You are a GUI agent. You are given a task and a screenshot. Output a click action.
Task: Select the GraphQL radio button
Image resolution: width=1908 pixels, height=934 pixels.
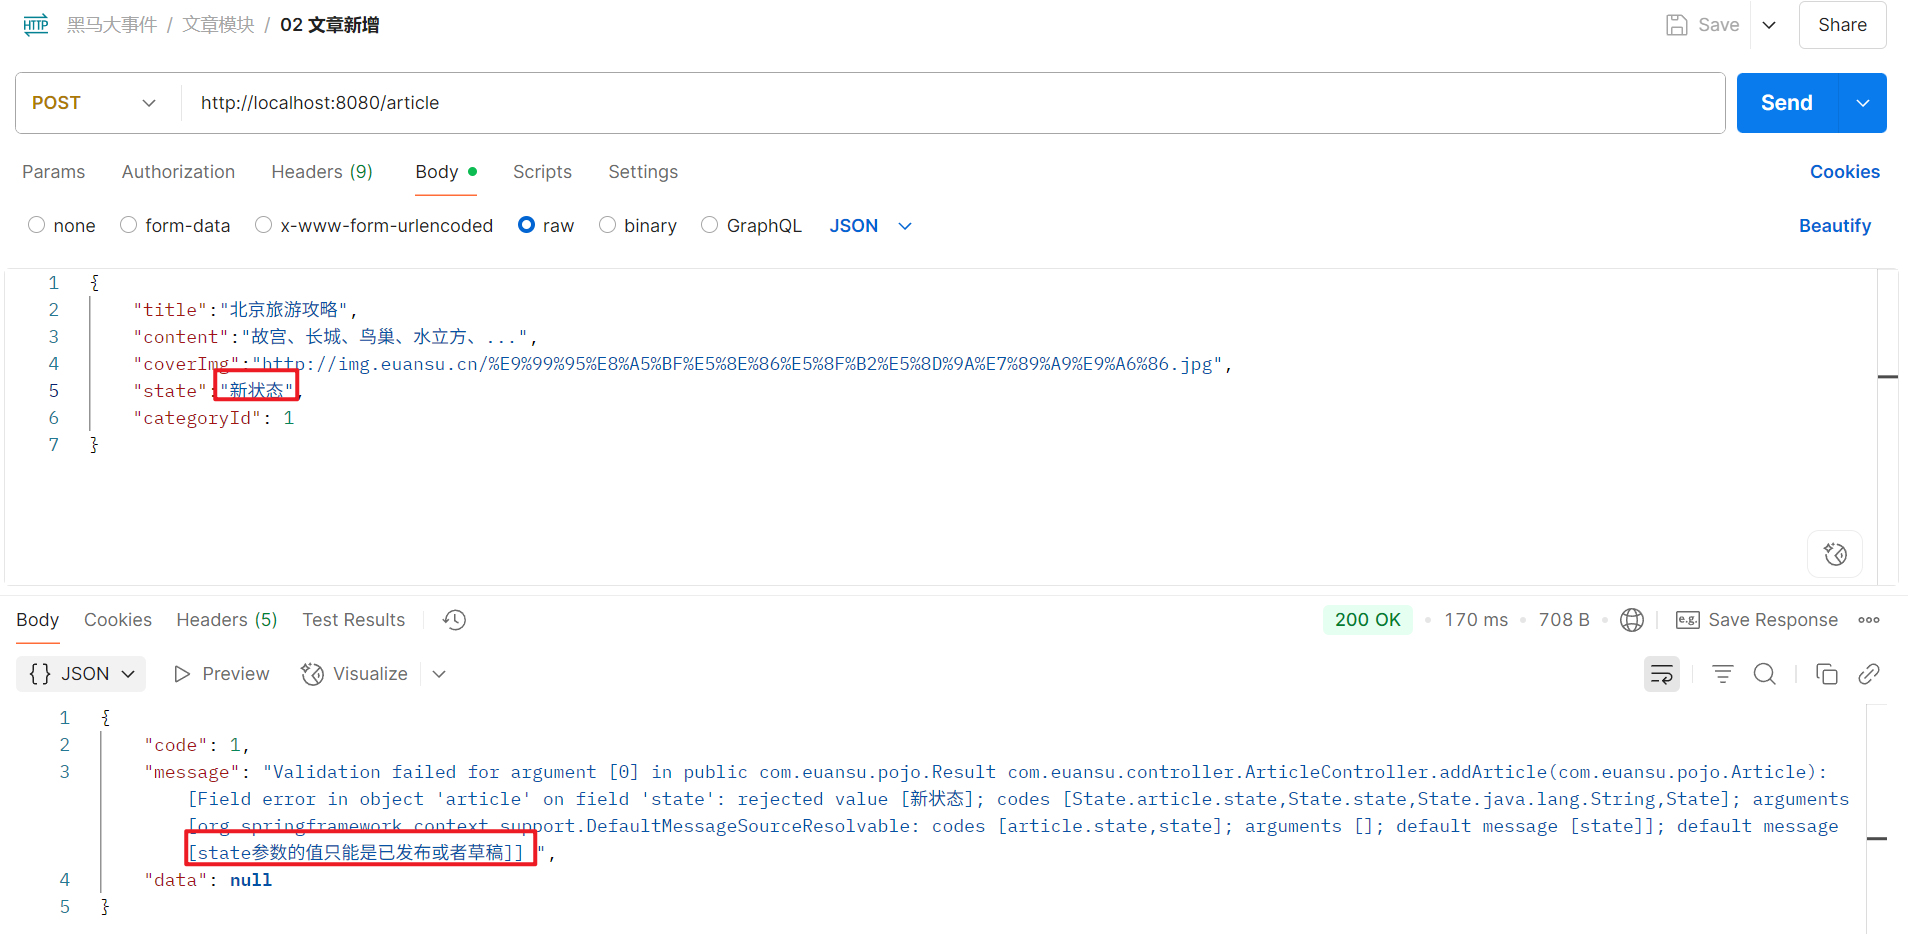[710, 225]
